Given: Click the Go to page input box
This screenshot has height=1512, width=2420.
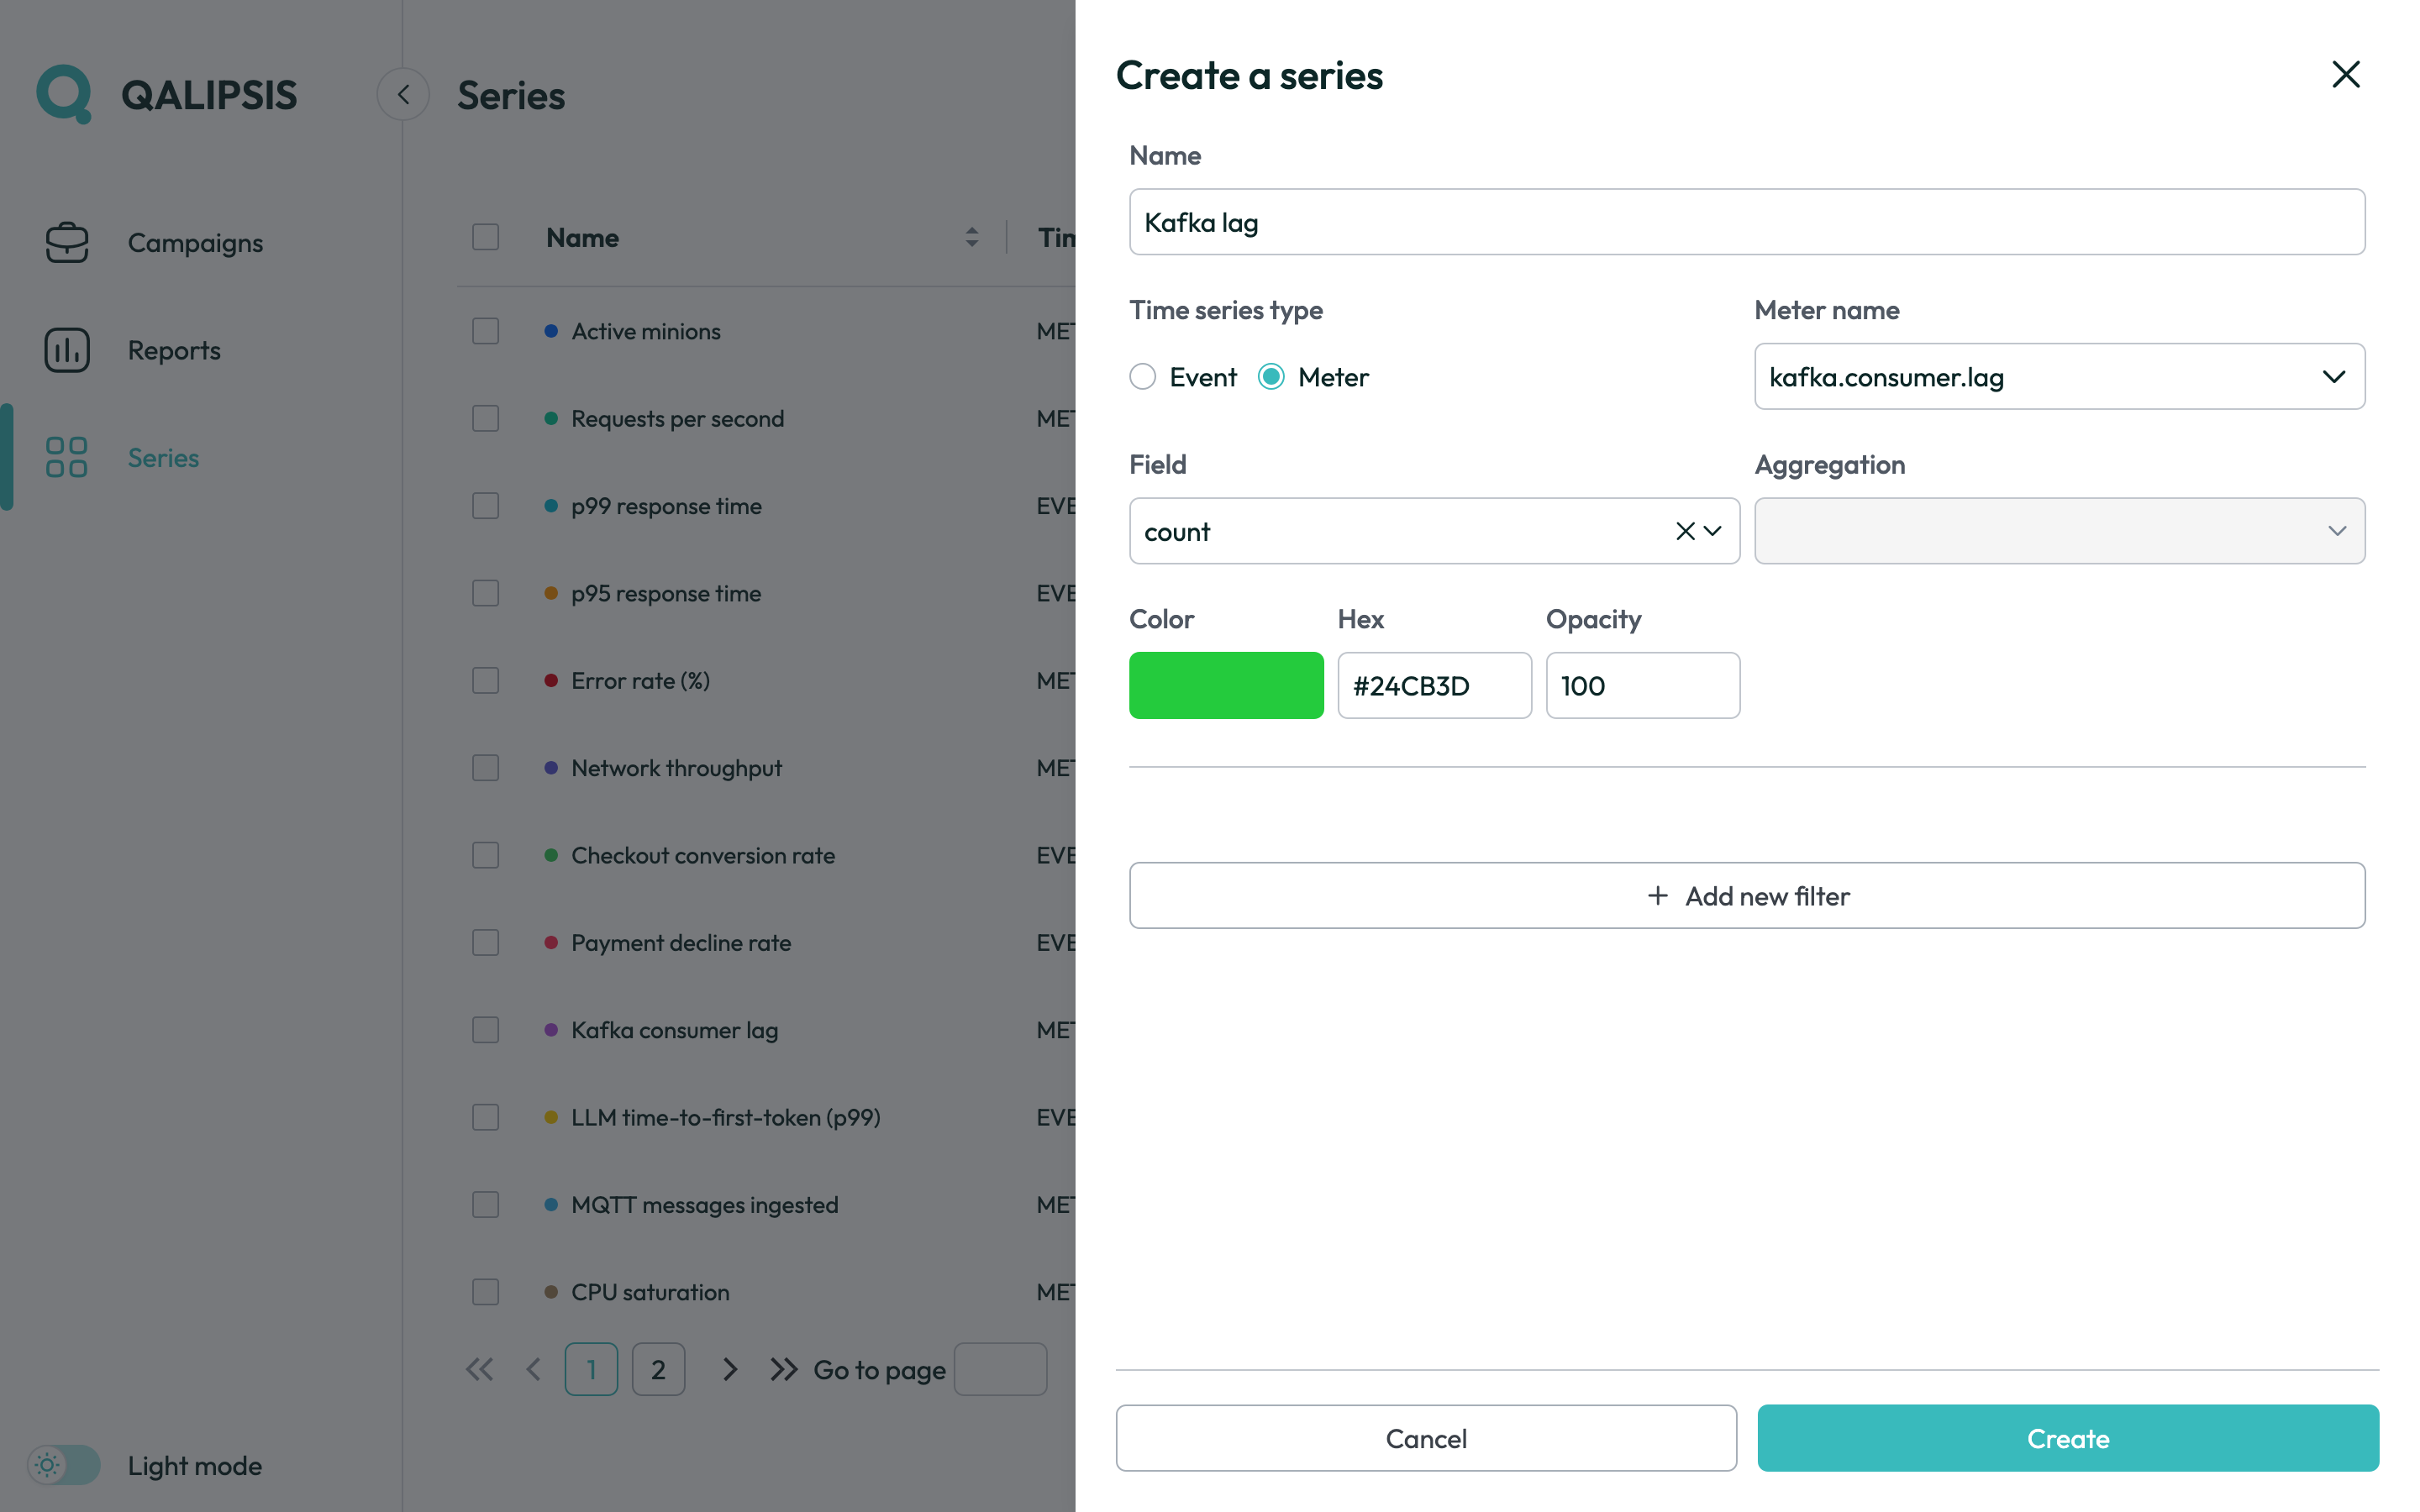Looking at the screenshot, I should coord(1000,1369).
